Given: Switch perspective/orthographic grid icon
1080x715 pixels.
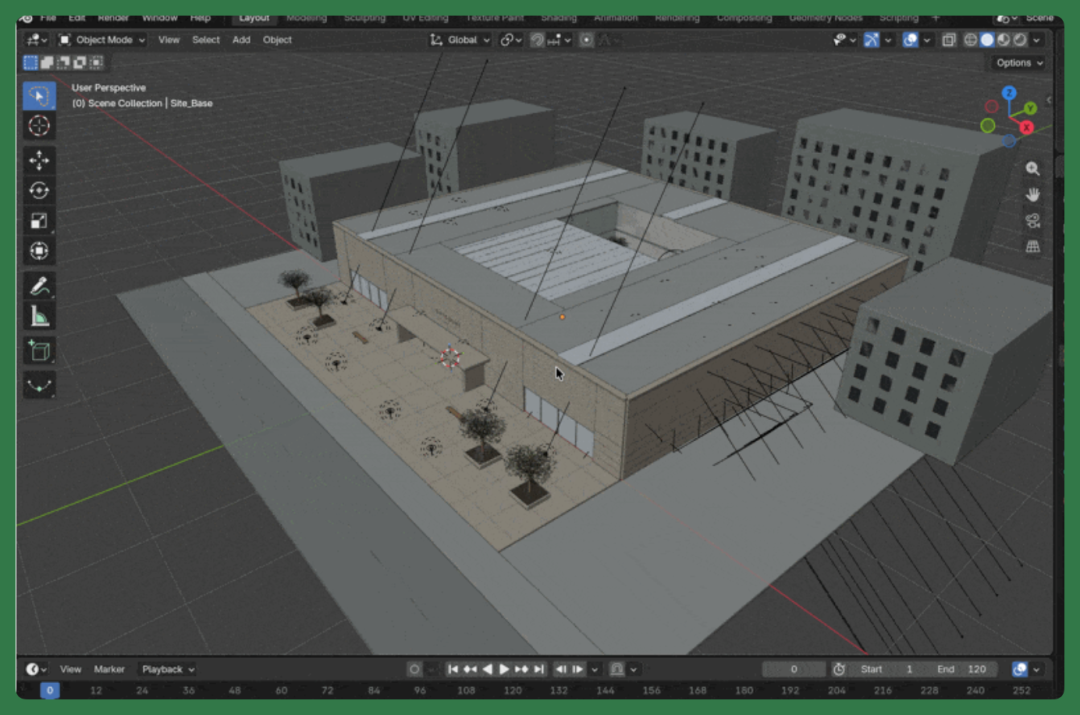Looking at the screenshot, I should [1032, 247].
